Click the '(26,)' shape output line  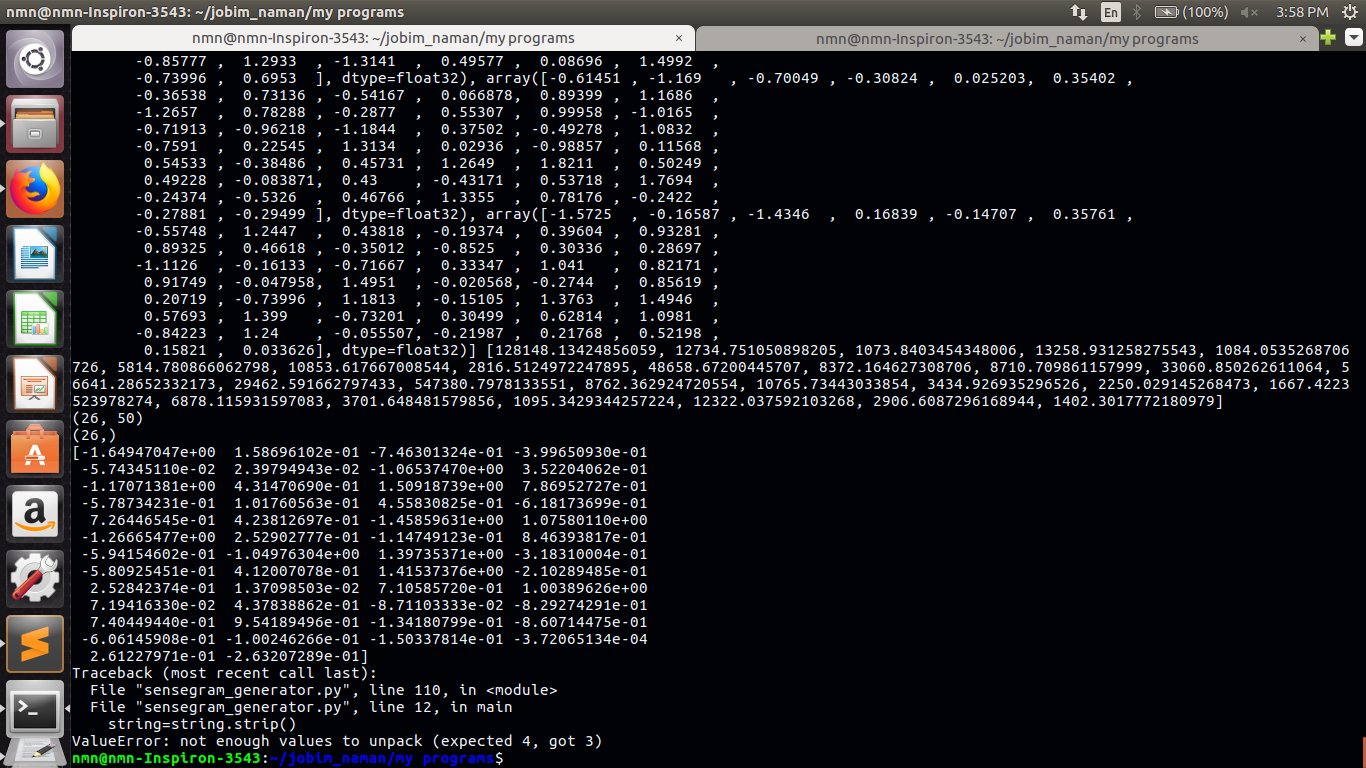point(94,435)
